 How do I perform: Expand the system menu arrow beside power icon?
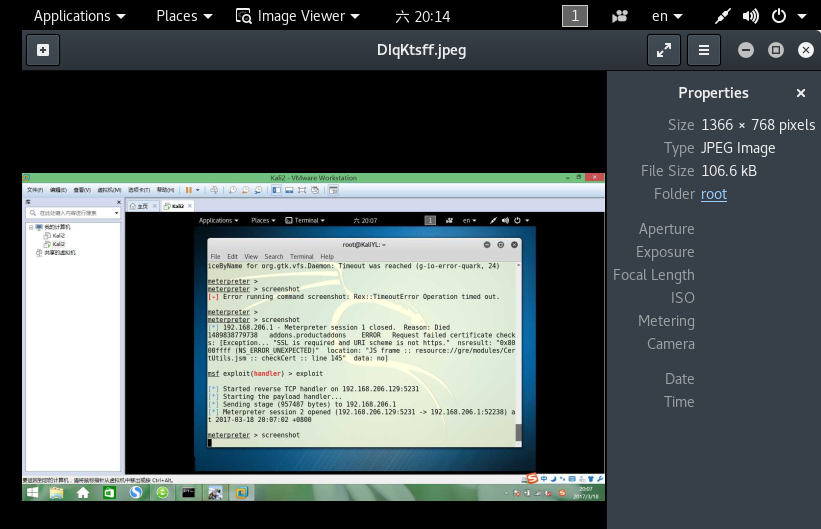coord(802,16)
